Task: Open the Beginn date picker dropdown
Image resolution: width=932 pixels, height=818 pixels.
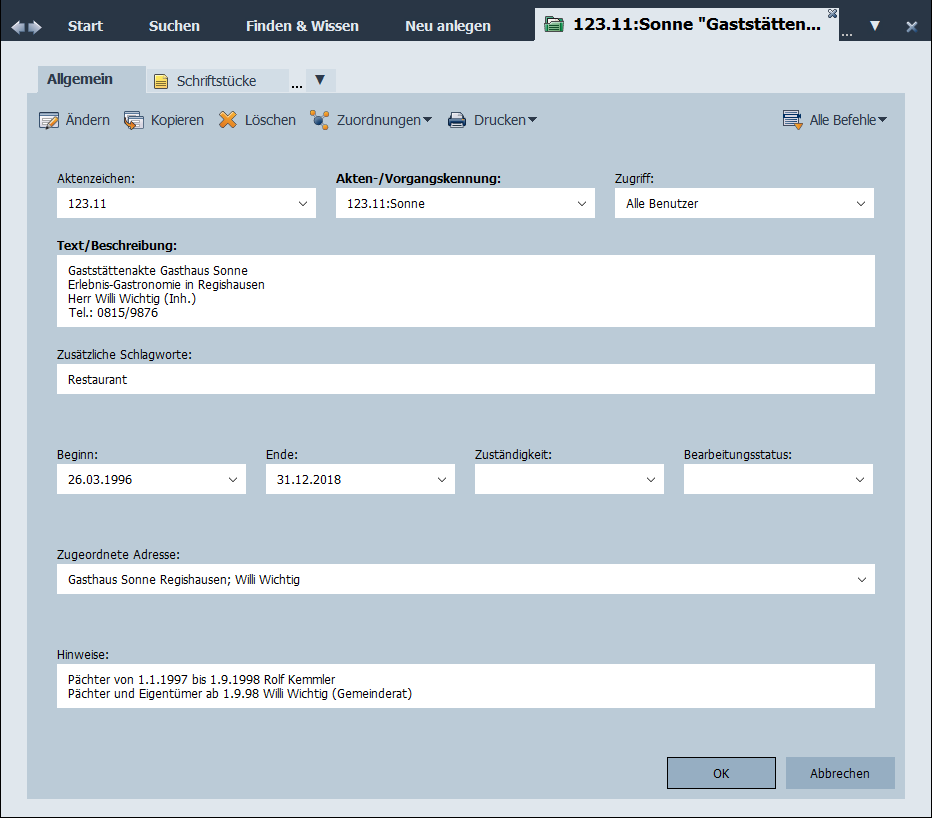Action: click(x=233, y=480)
